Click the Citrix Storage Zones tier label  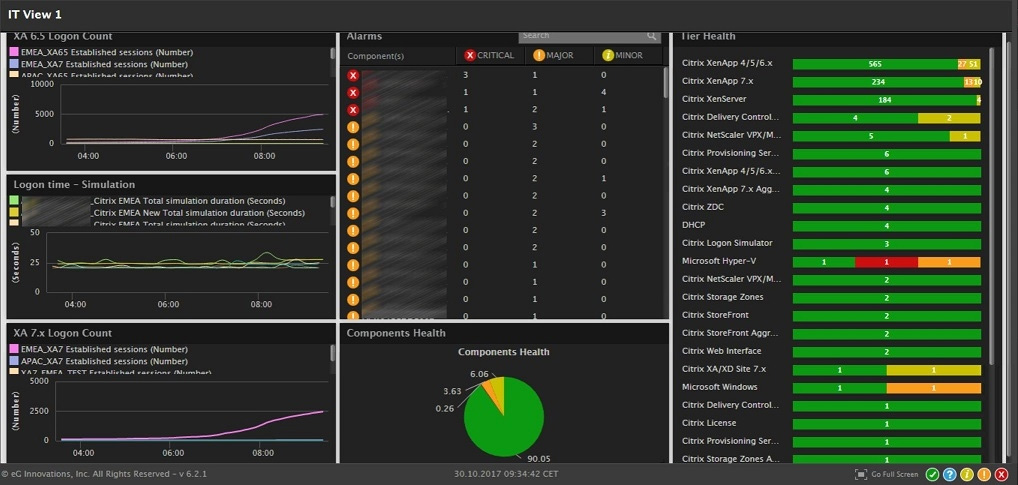[x=723, y=297]
